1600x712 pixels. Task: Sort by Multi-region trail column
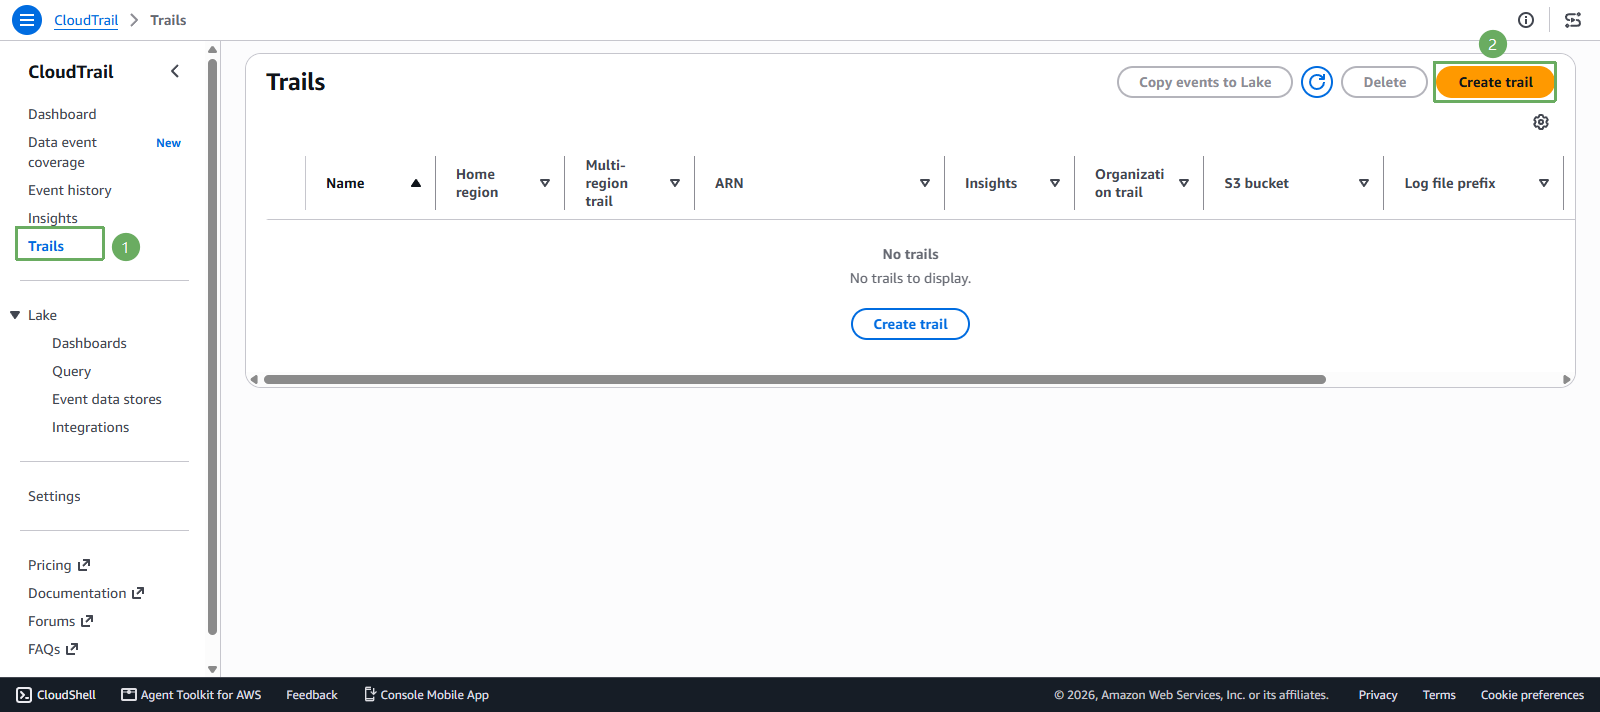tap(675, 183)
